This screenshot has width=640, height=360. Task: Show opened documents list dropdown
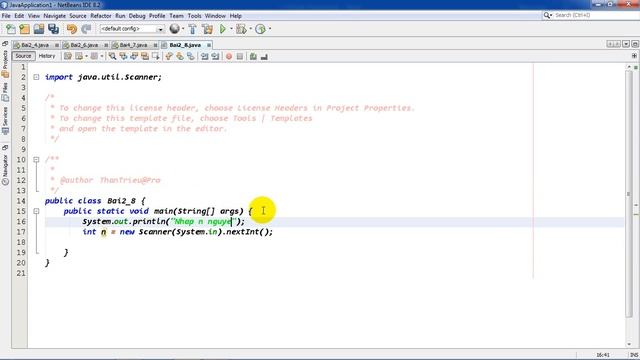(626, 44)
